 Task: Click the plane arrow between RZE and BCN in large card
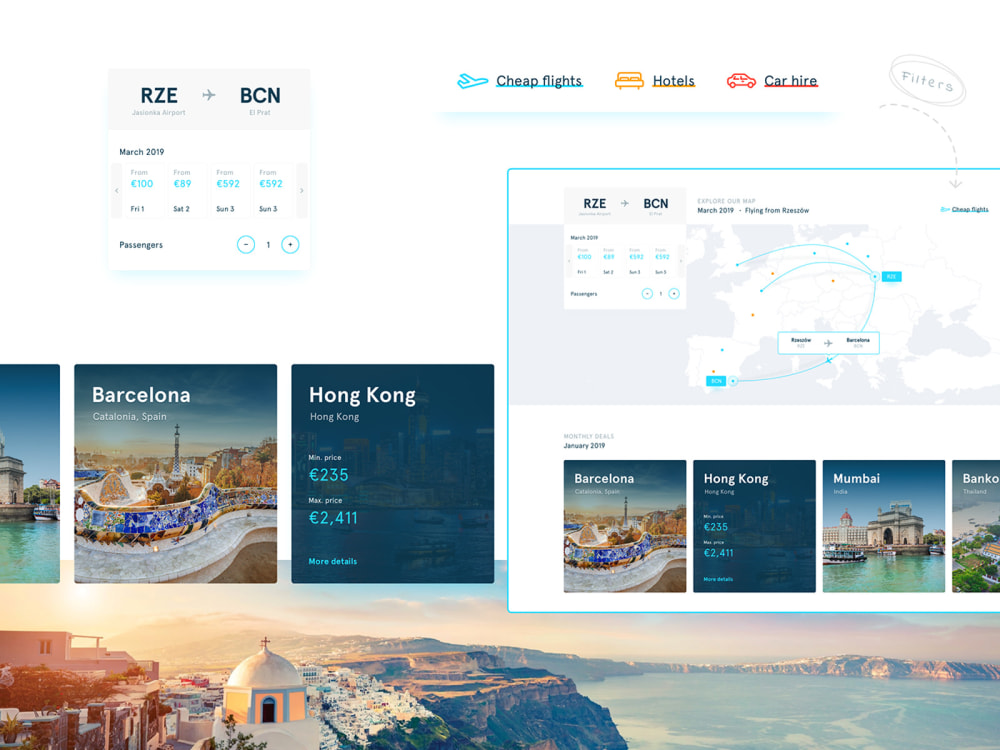pos(209,95)
